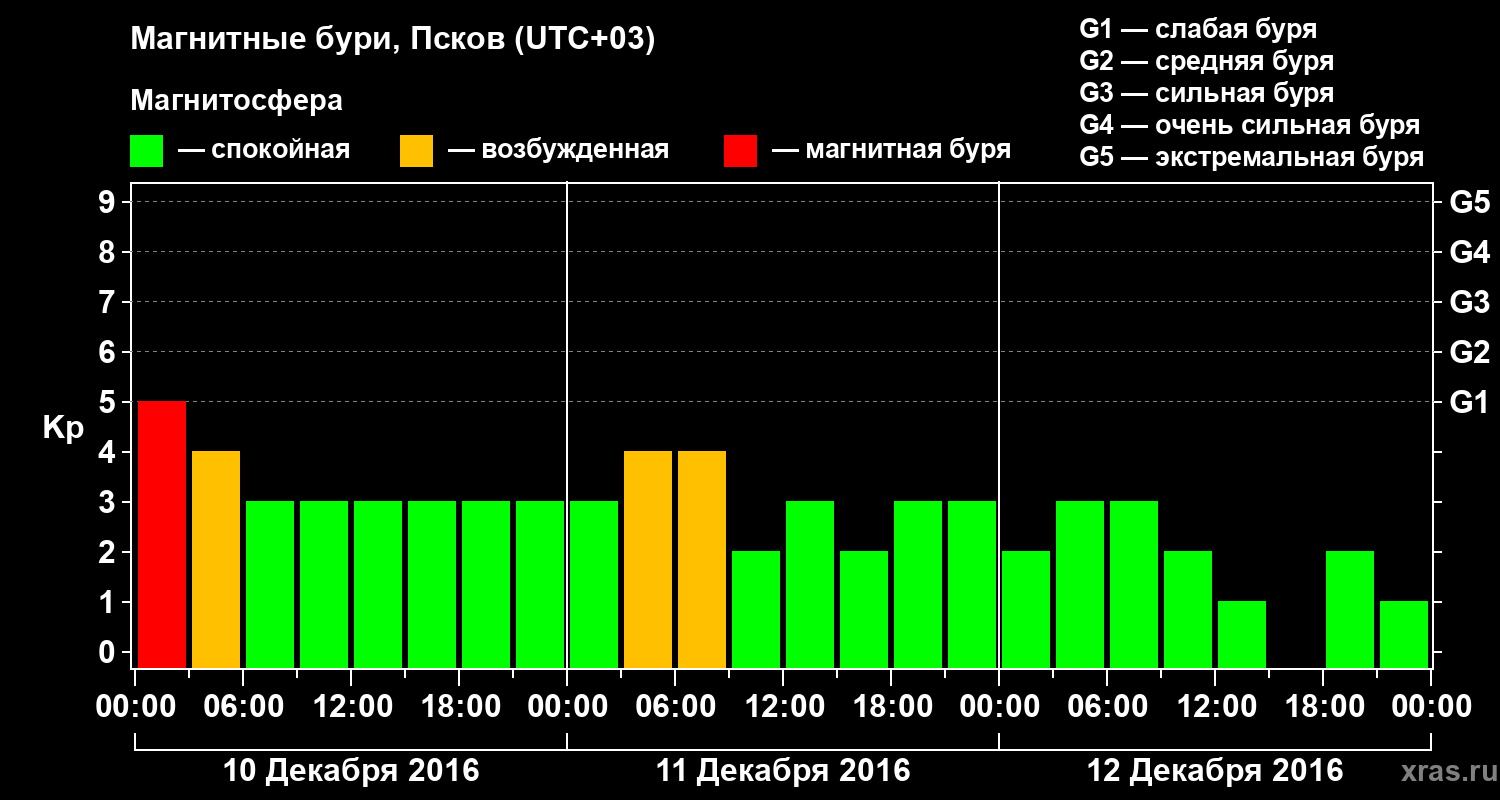Screen dimensions: 1500x800
Task: Select the 11 December 06:00–09:00 orange bar
Action: [x=702, y=559]
